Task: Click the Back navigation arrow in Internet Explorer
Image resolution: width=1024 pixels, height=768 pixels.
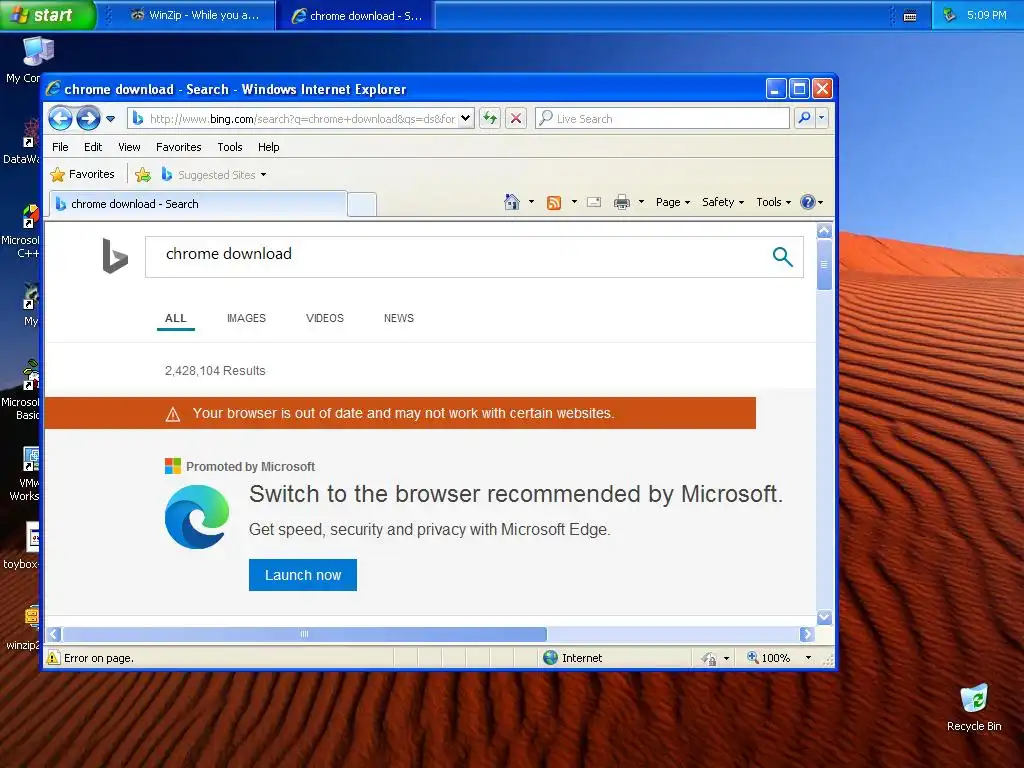Action: click(61, 118)
